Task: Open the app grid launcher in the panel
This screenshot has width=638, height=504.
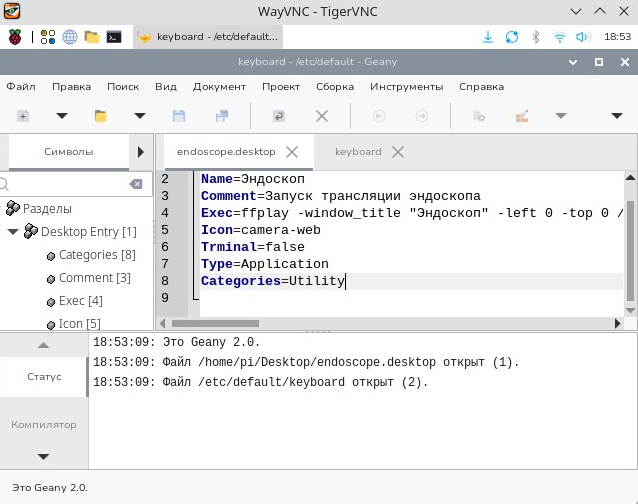Action: [48, 37]
